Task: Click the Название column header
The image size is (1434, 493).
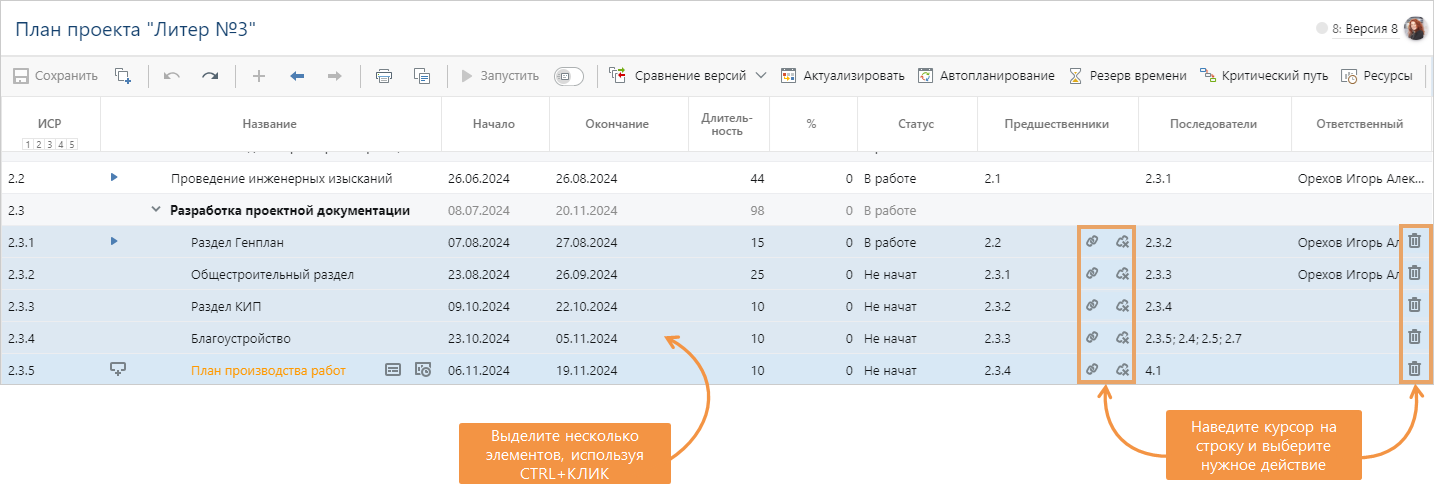Action: click(x=270, y=124)
